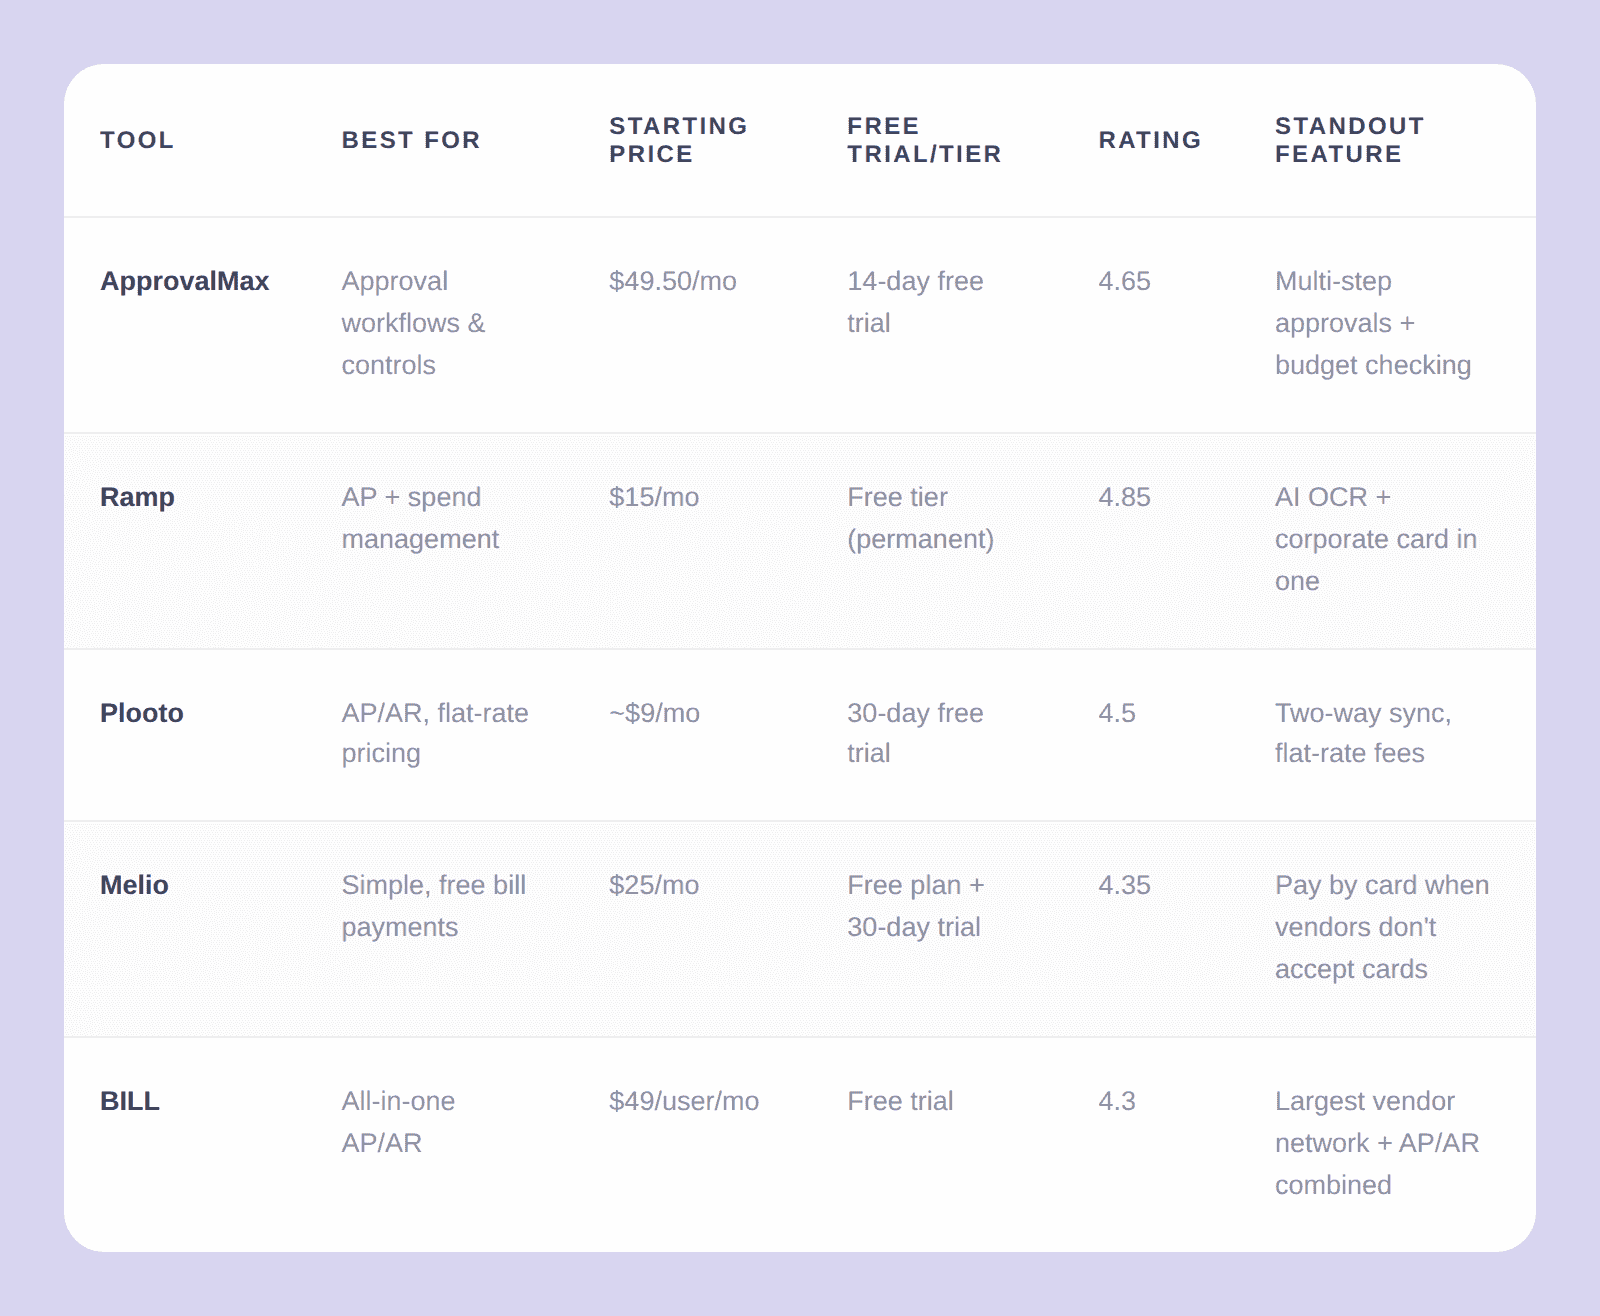
Task: Select the Plooto tool name
Action: pyautogui.click(x=142, y=713)
